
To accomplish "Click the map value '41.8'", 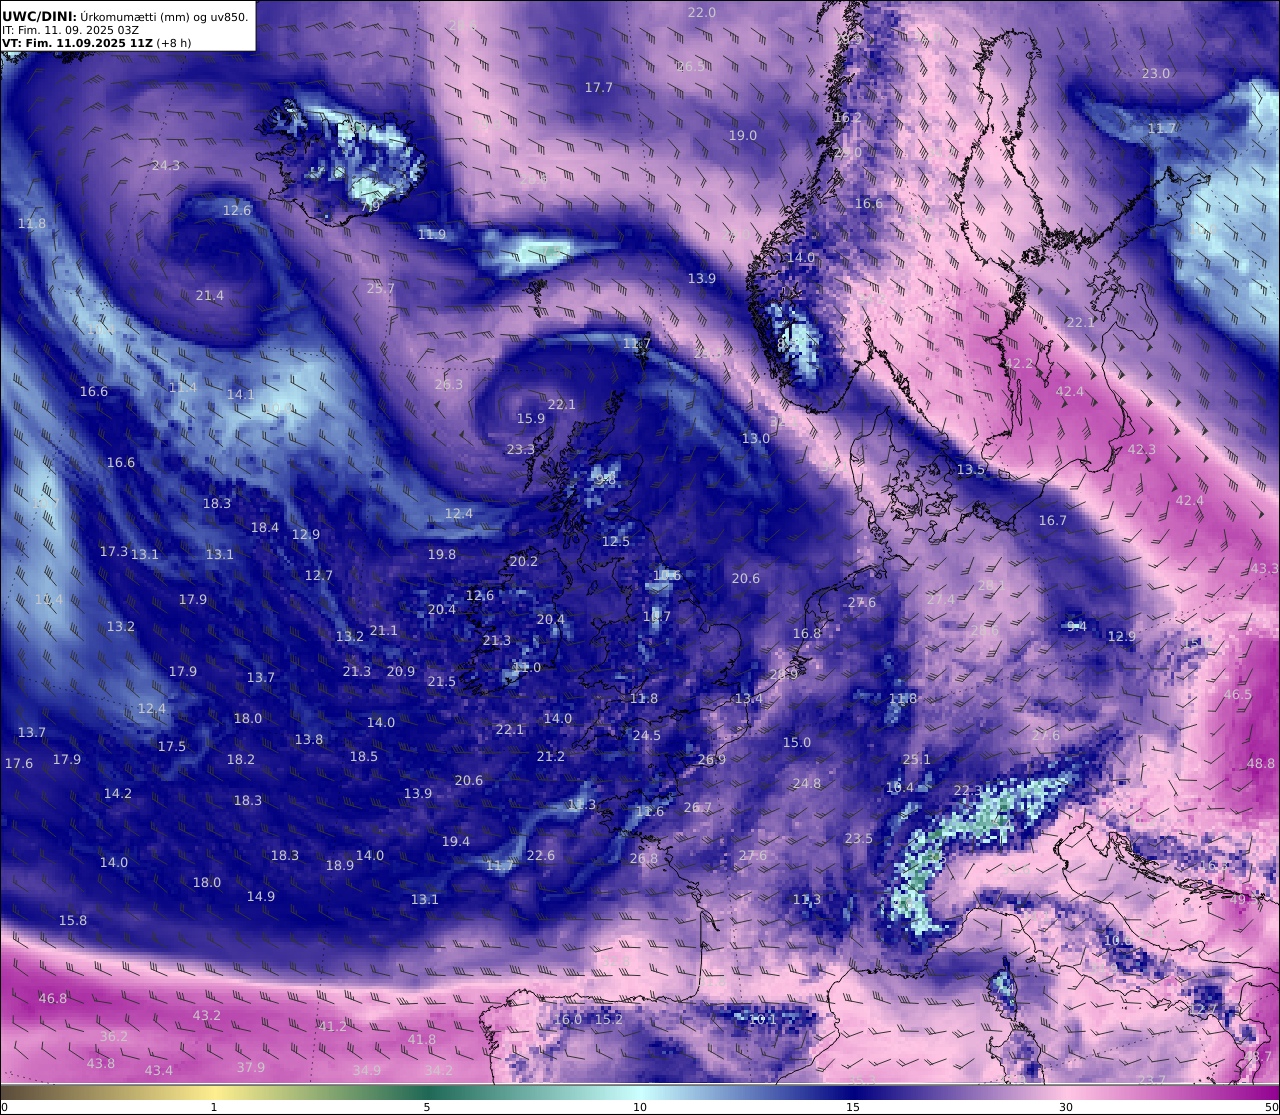I will [422, 1039].
